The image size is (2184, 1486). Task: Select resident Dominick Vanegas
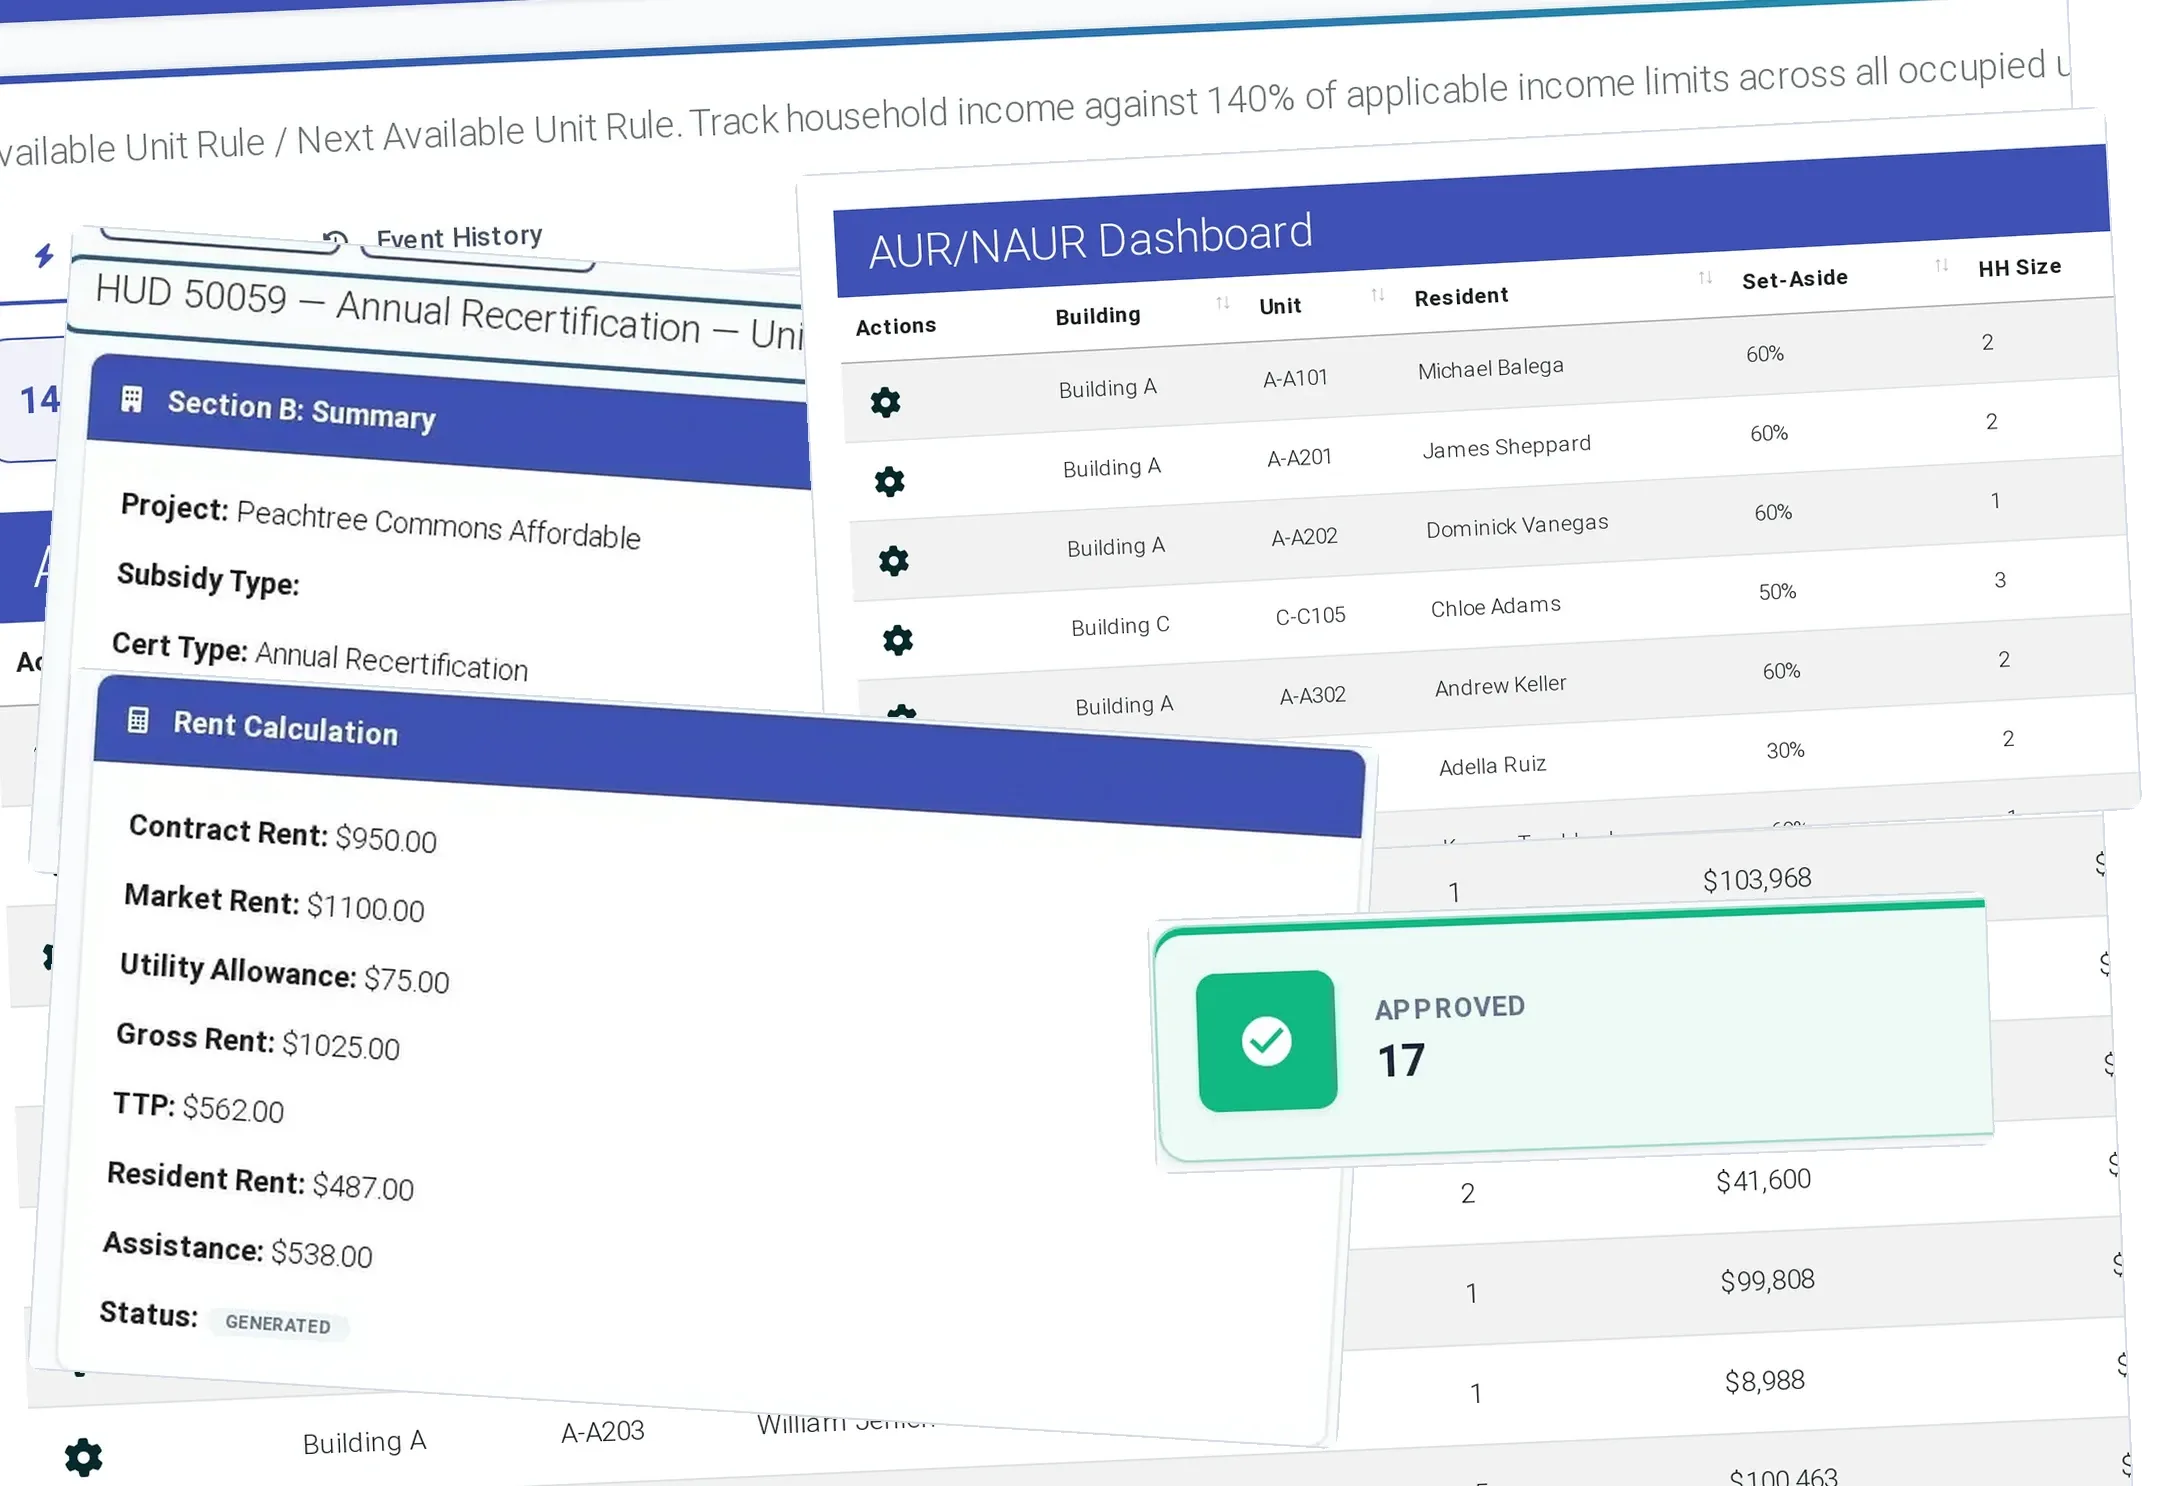[x=1517, y=525]
